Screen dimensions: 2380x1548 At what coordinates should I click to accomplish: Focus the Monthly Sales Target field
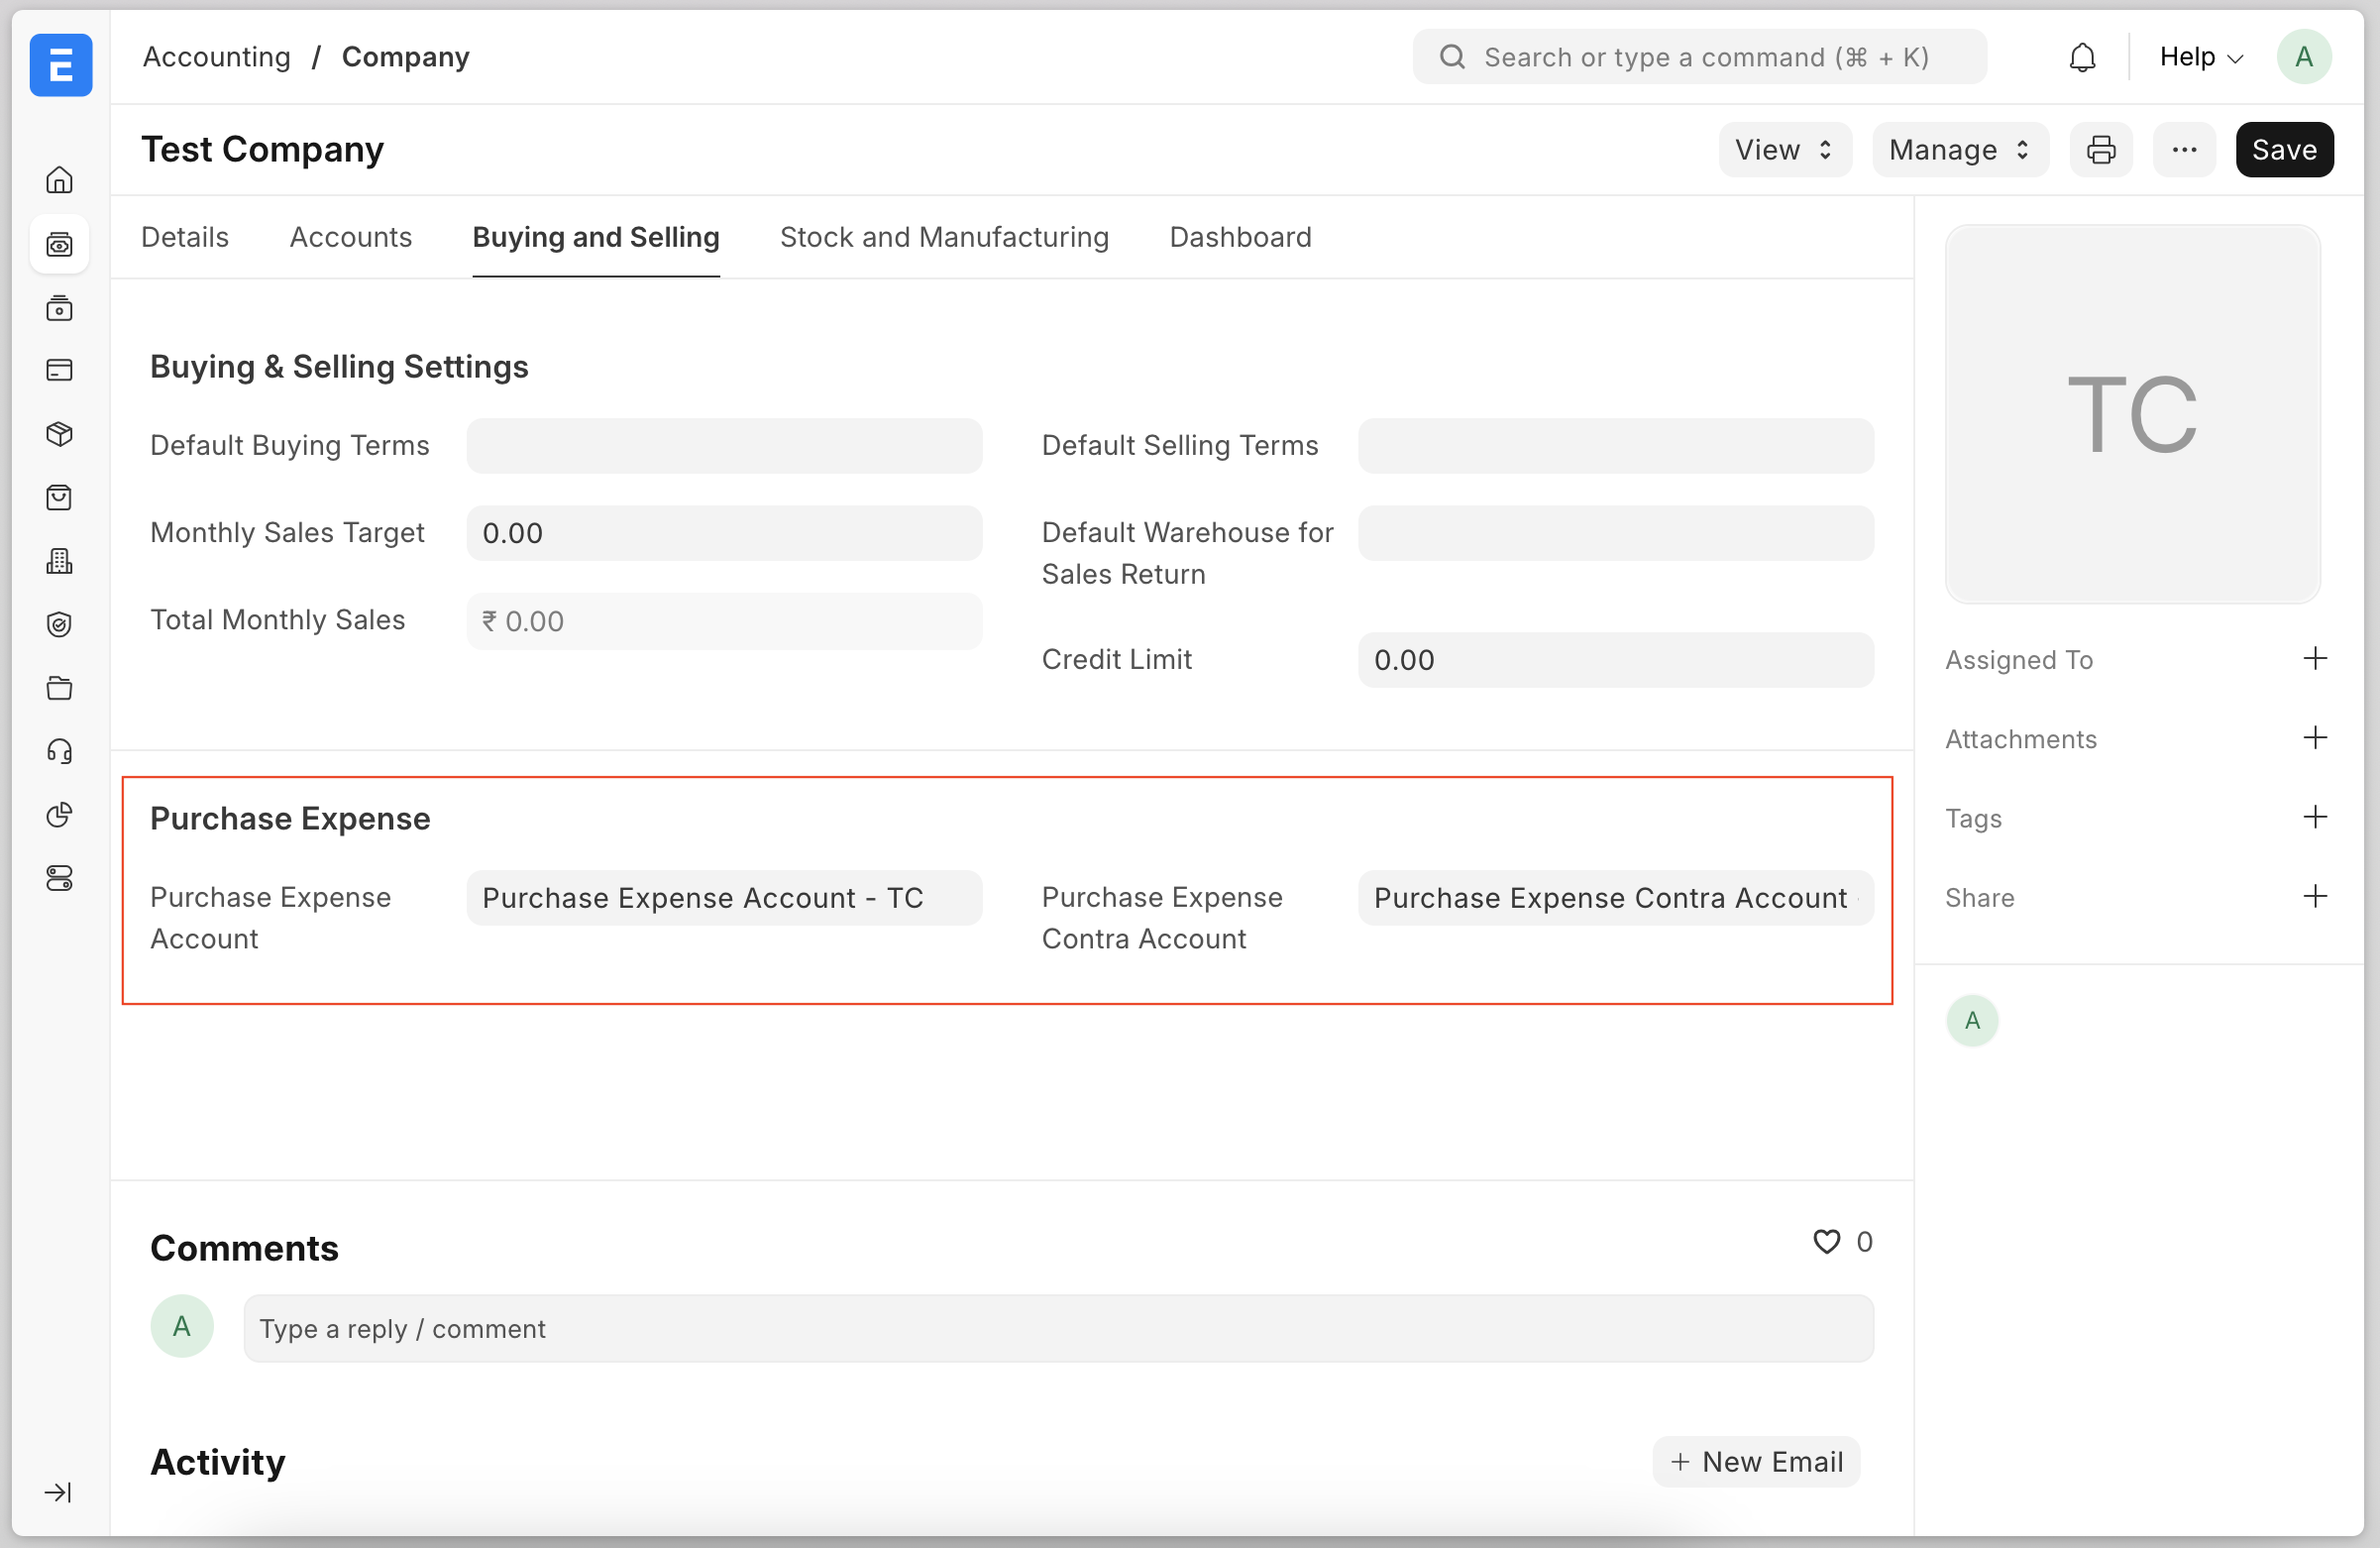tap(724, 533)
